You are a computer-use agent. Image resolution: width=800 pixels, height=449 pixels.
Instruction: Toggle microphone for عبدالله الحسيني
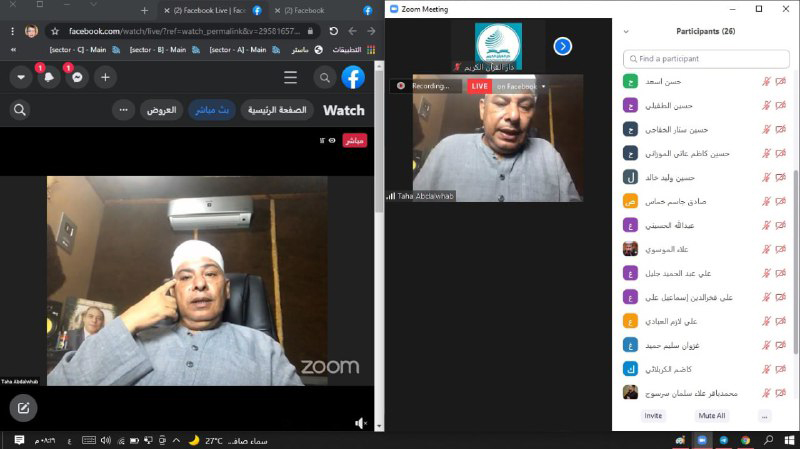click(x=766, y=226)
